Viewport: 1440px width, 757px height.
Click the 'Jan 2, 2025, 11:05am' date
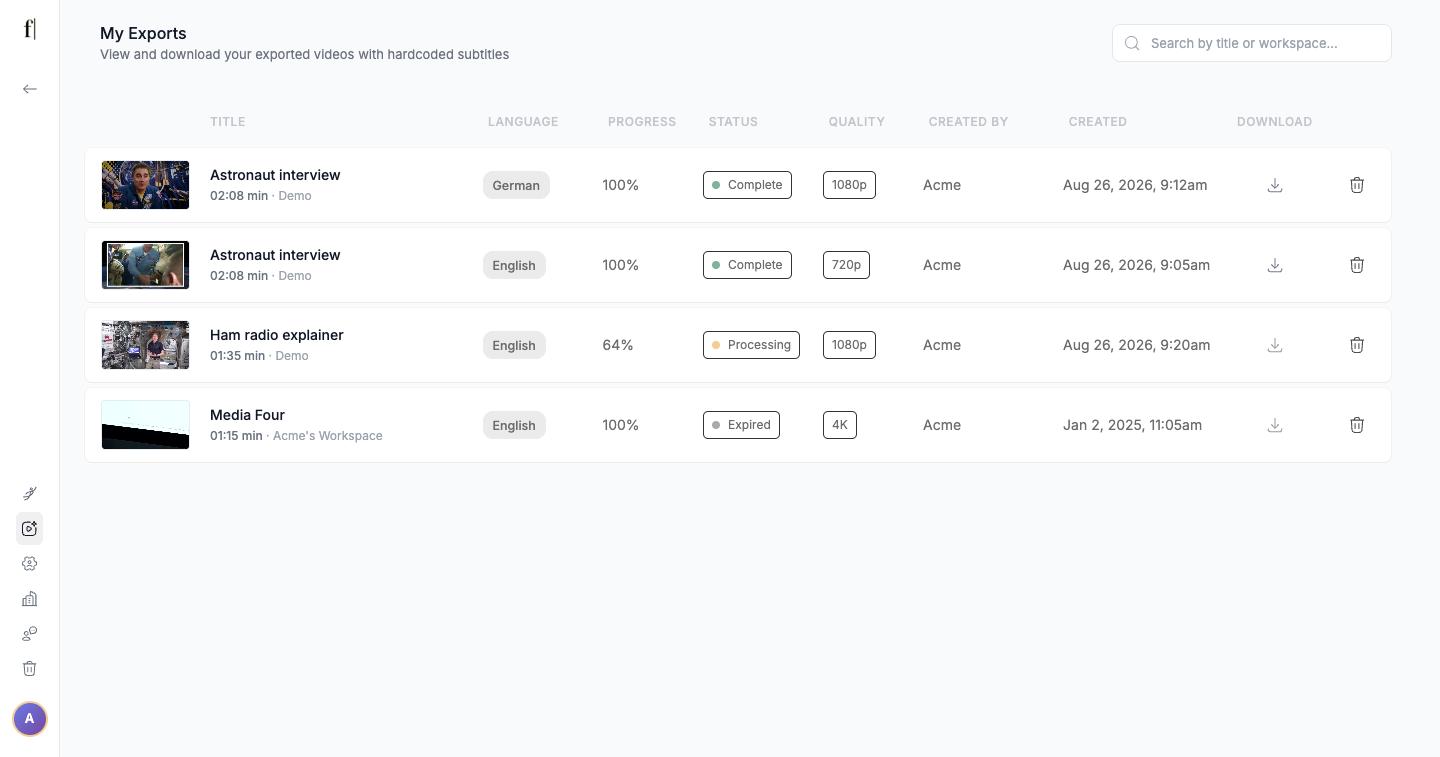coord(1132,425)
